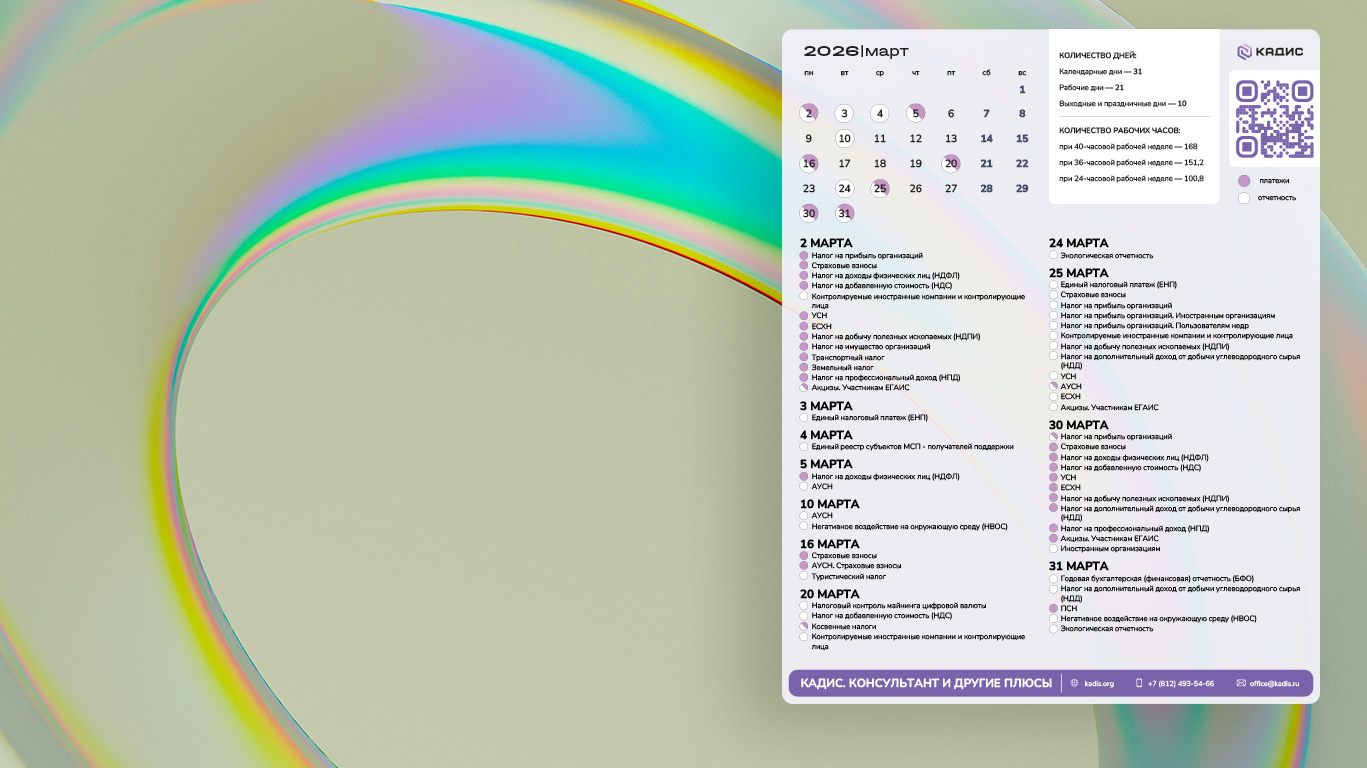Screen dimensions: 1367x768
Task: Click the globe icon beside kadis.org
Action: coord(1075,684)
